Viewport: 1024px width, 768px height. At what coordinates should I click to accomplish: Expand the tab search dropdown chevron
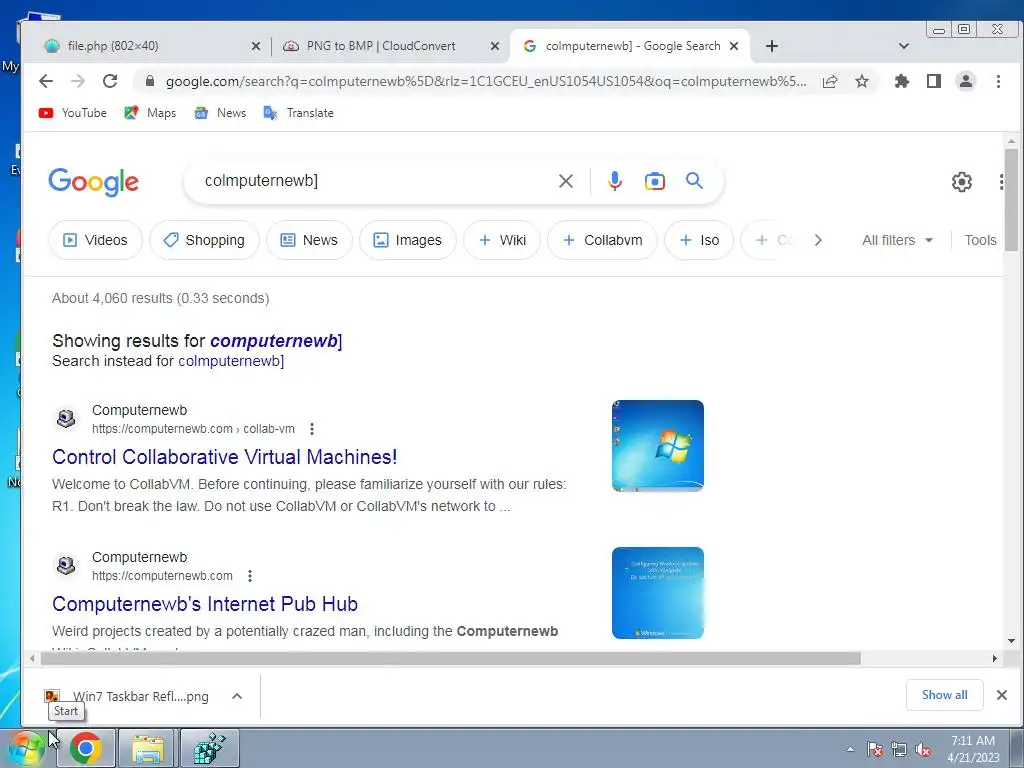pyautogui.click(x=904, y=46)
